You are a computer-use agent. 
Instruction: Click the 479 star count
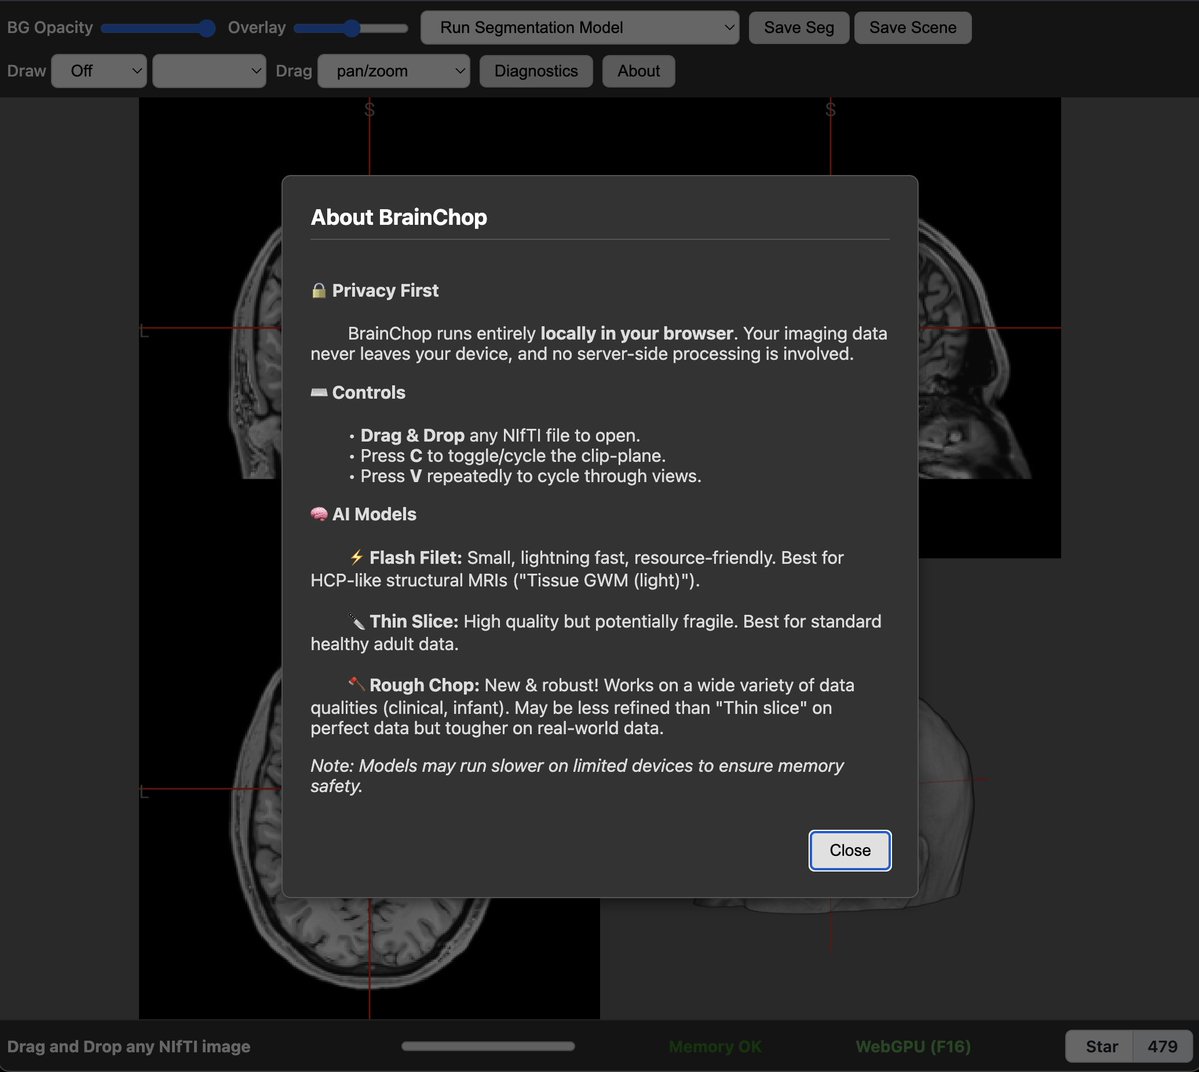click(1162, 1046)
